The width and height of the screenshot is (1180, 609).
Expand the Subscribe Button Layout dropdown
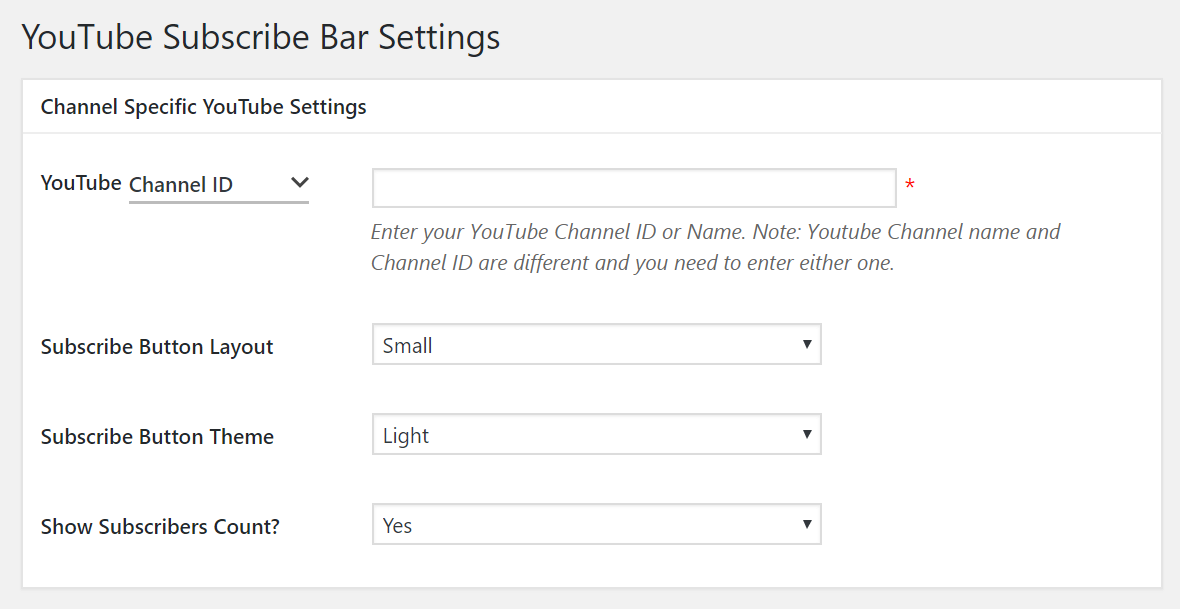[x=596, y=344]
